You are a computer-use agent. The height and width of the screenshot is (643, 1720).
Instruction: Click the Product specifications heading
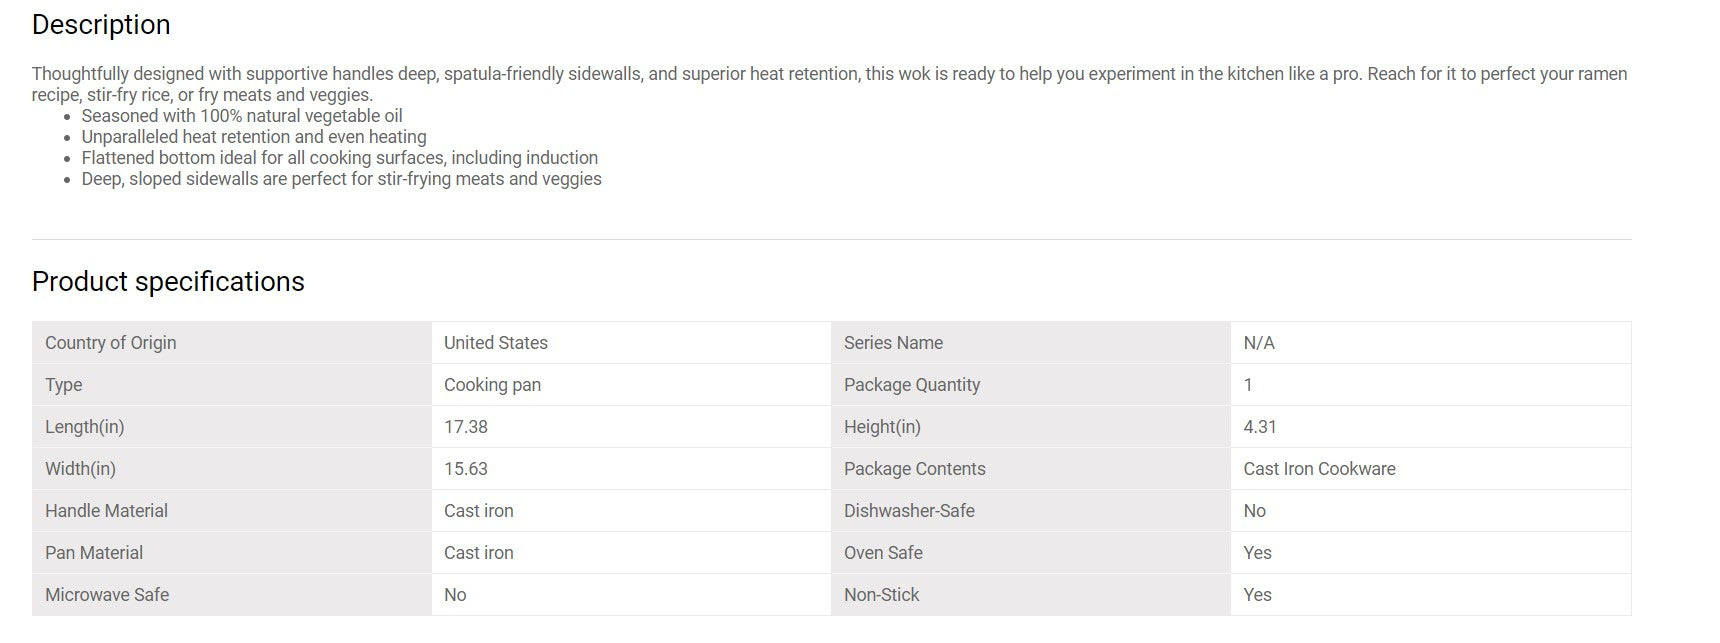[x=168, y=282]
